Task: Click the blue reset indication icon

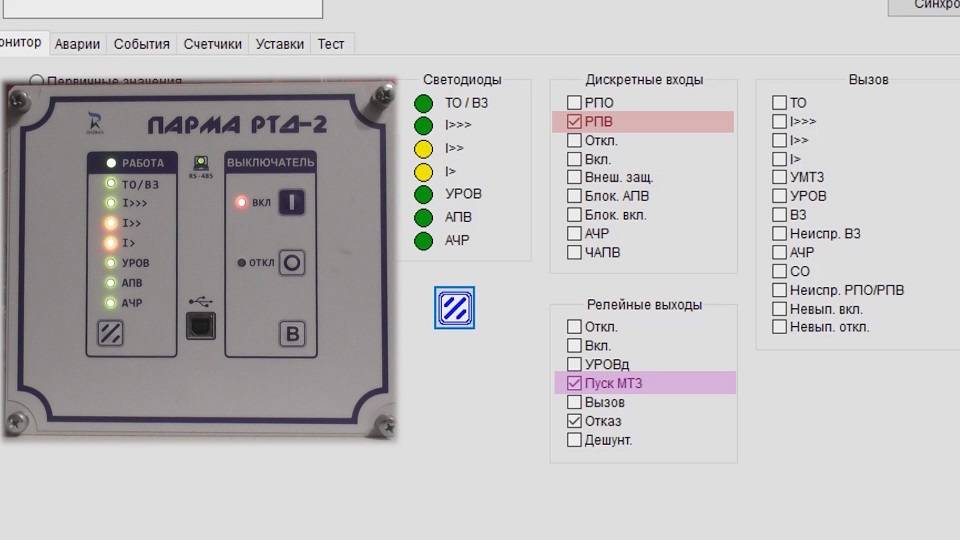Action: tap(454, 307)
